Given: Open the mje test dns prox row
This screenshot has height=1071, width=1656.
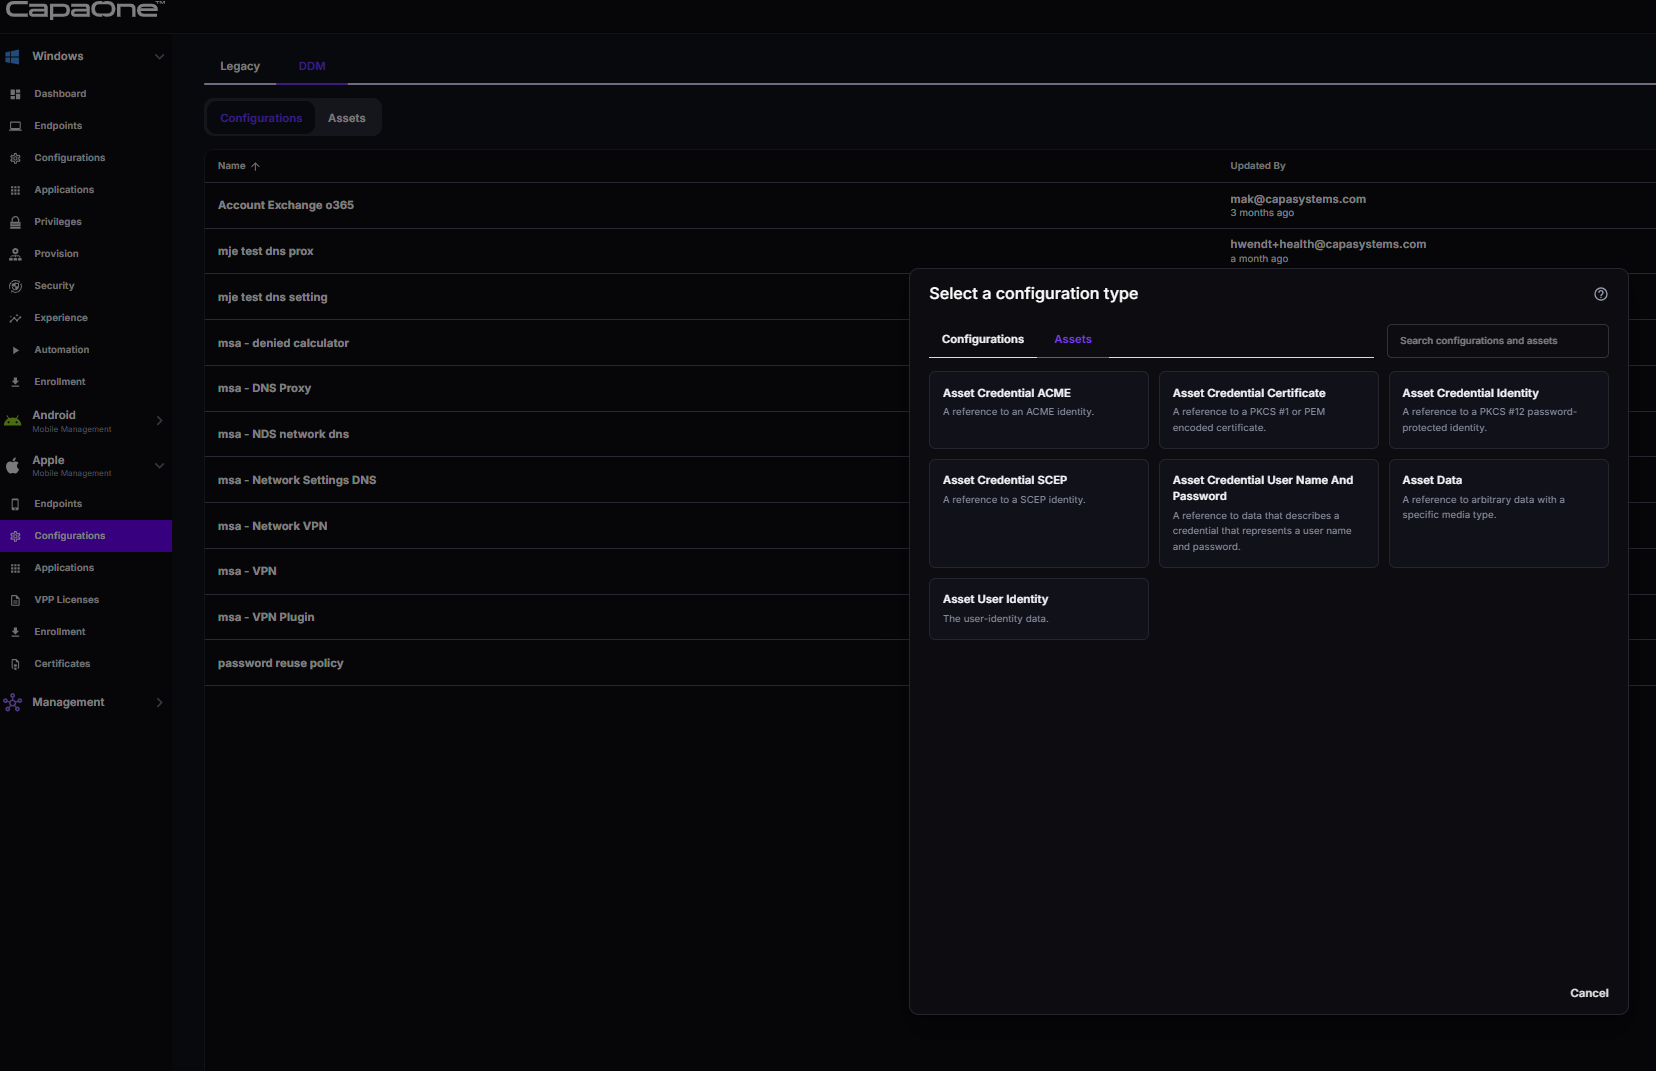Looking at the screenshot, I should [x=930, y=251].
